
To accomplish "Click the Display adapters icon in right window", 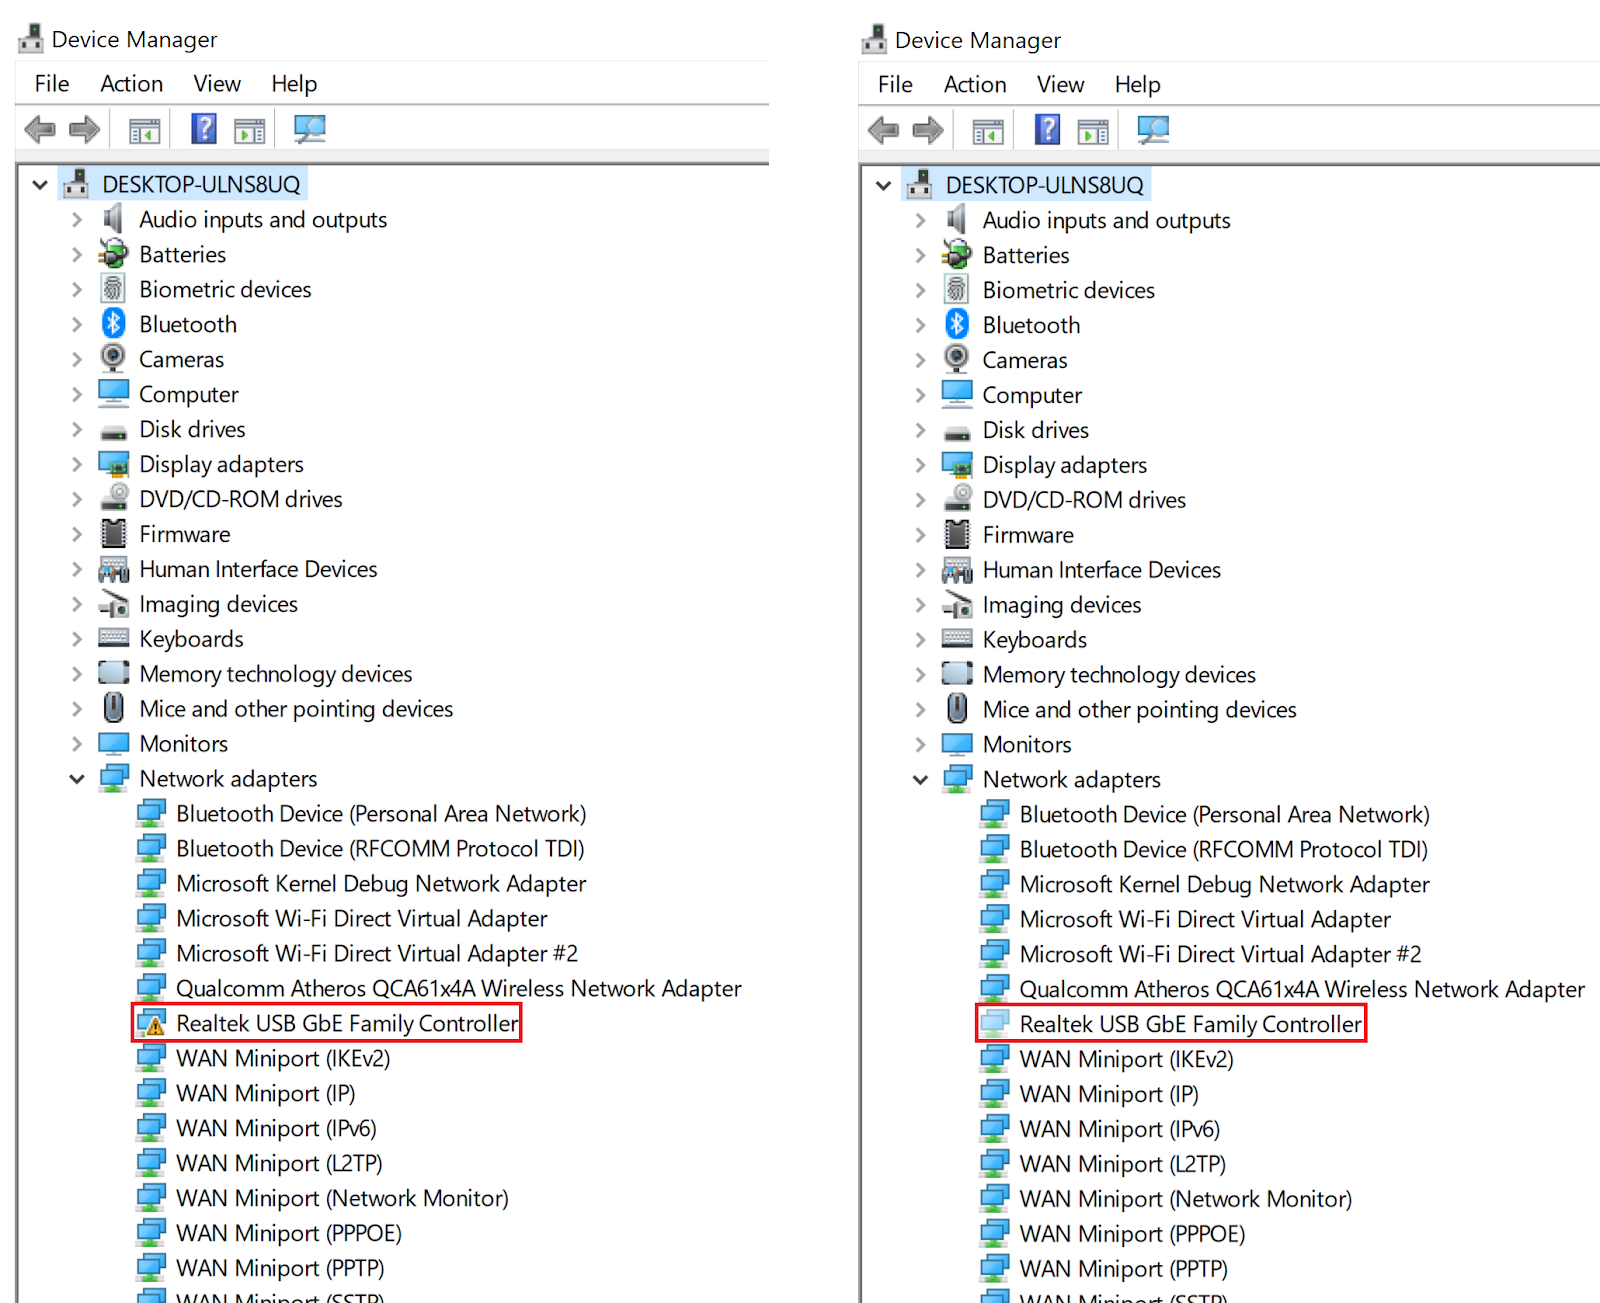I will point(957,465).
